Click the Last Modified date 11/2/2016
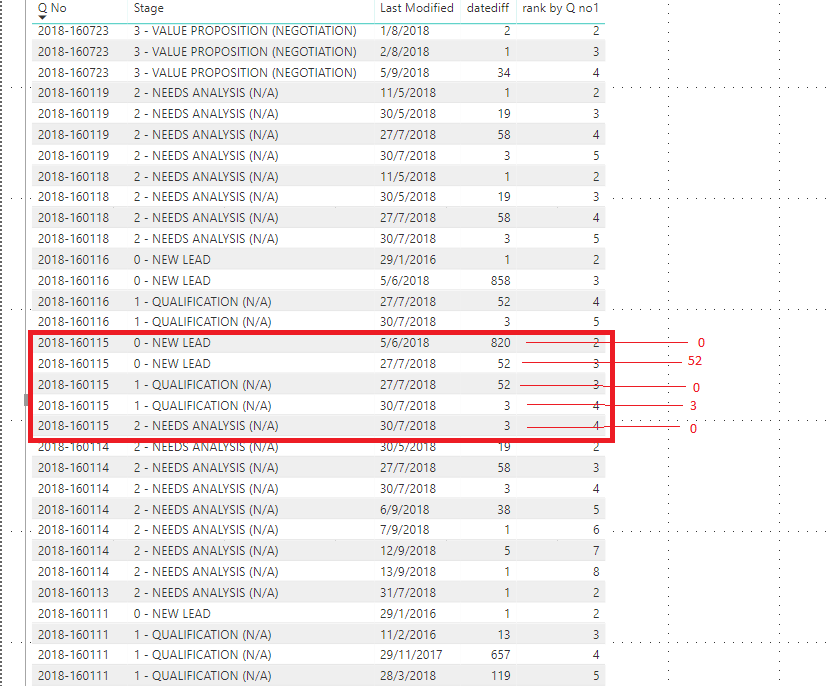 point(408,635)
